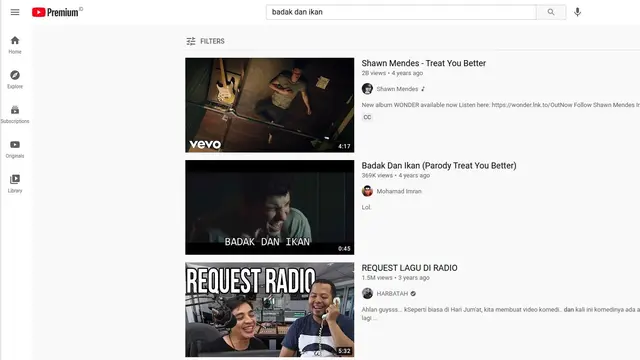Click the magnifier search button
This screenshot has width=640, height=360.
coord(551,12)
